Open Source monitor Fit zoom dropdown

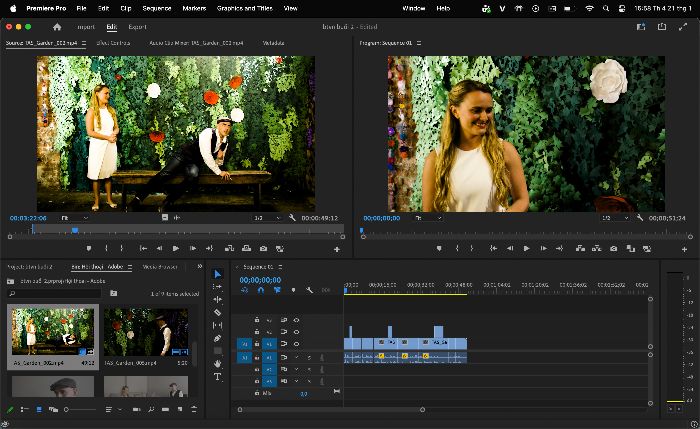click(74, 218)
